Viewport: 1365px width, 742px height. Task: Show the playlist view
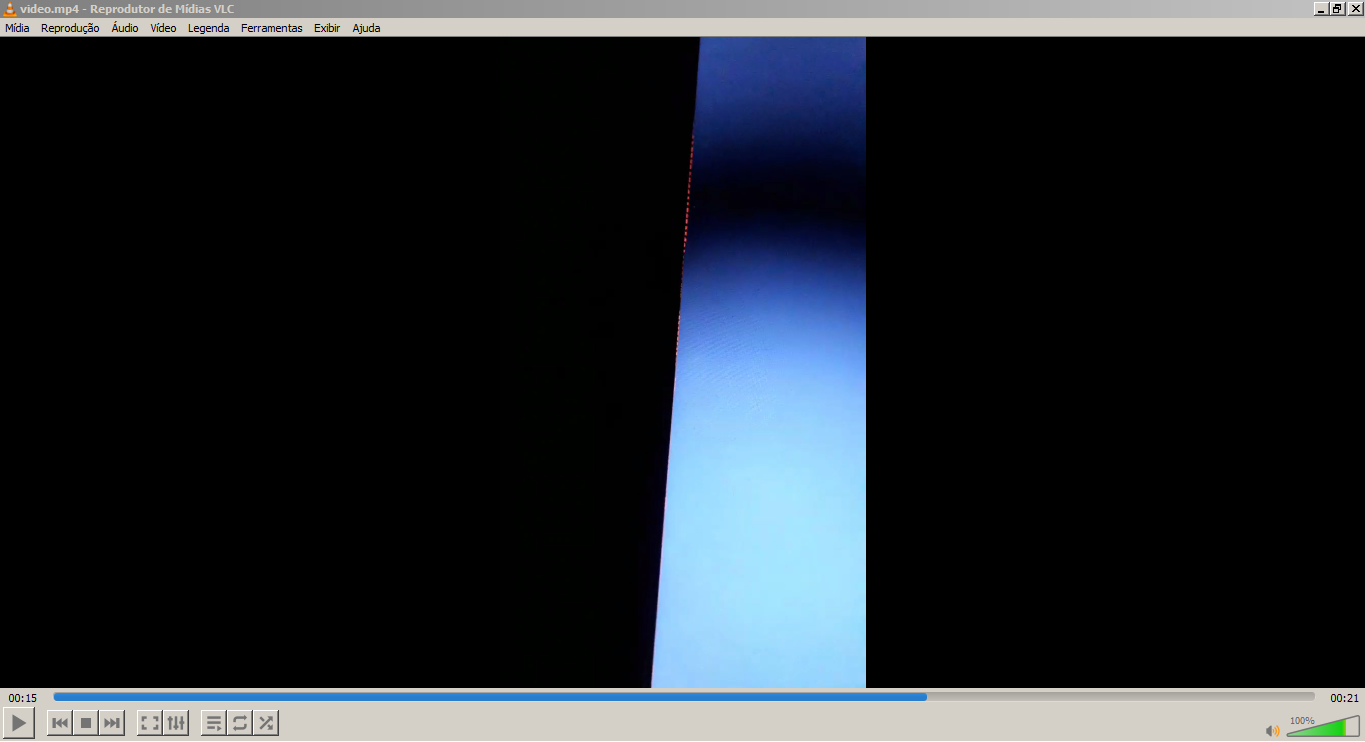click(x=214, y=723)
